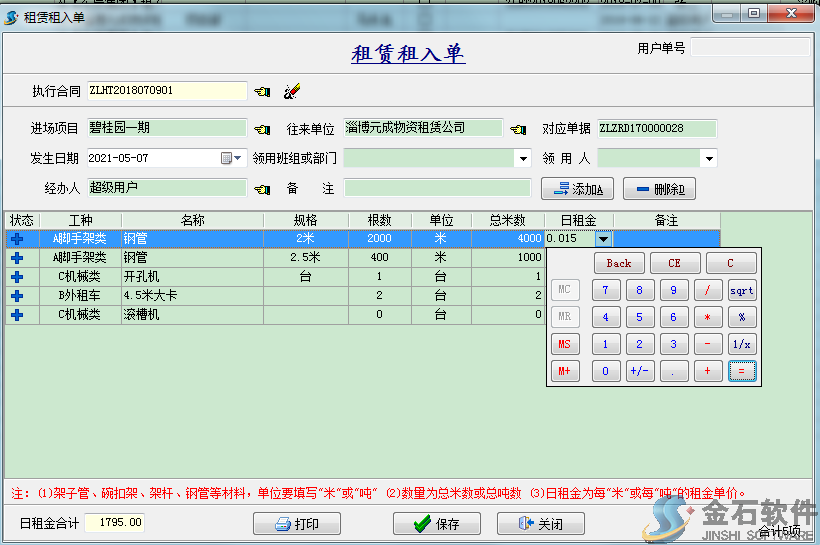
Task: Click the 备注 input field
Action: tap(437, 188)
